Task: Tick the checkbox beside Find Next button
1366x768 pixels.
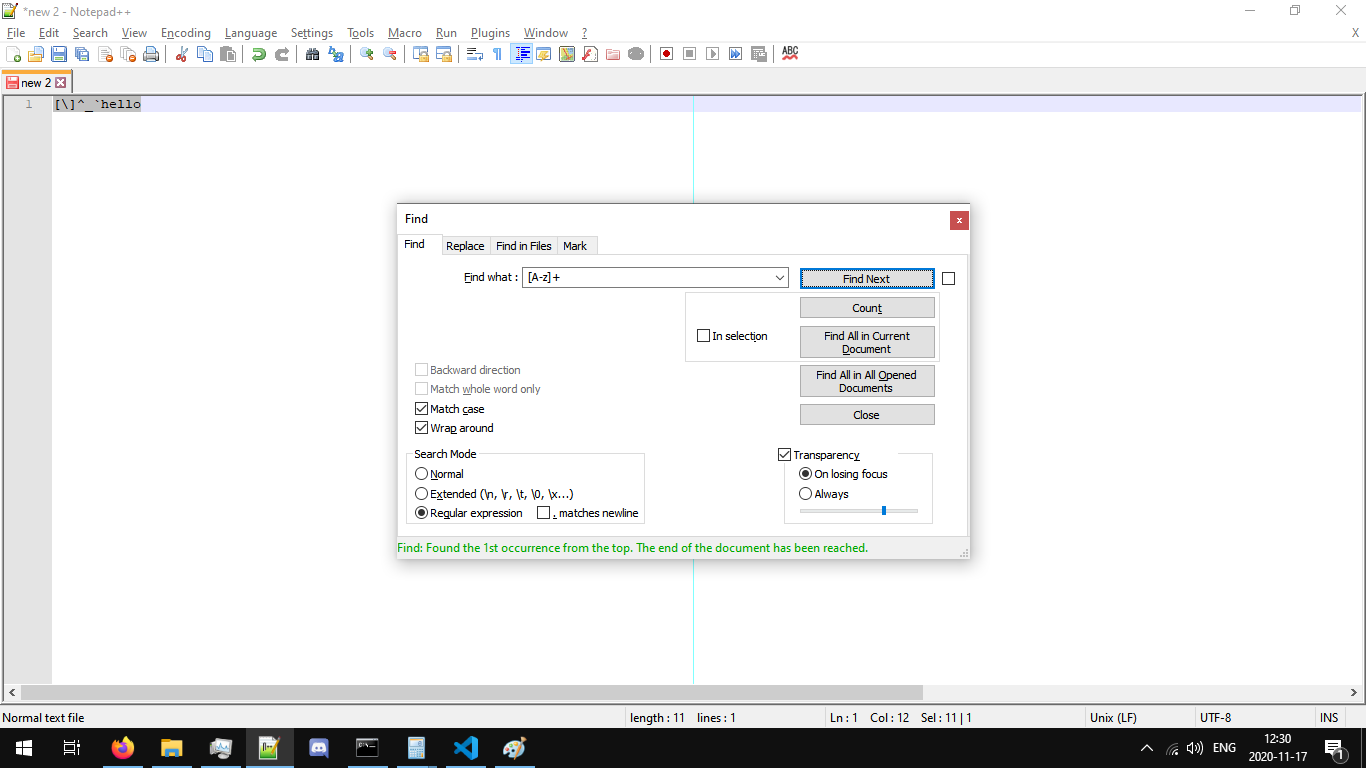Action: (x=948, y=279)
